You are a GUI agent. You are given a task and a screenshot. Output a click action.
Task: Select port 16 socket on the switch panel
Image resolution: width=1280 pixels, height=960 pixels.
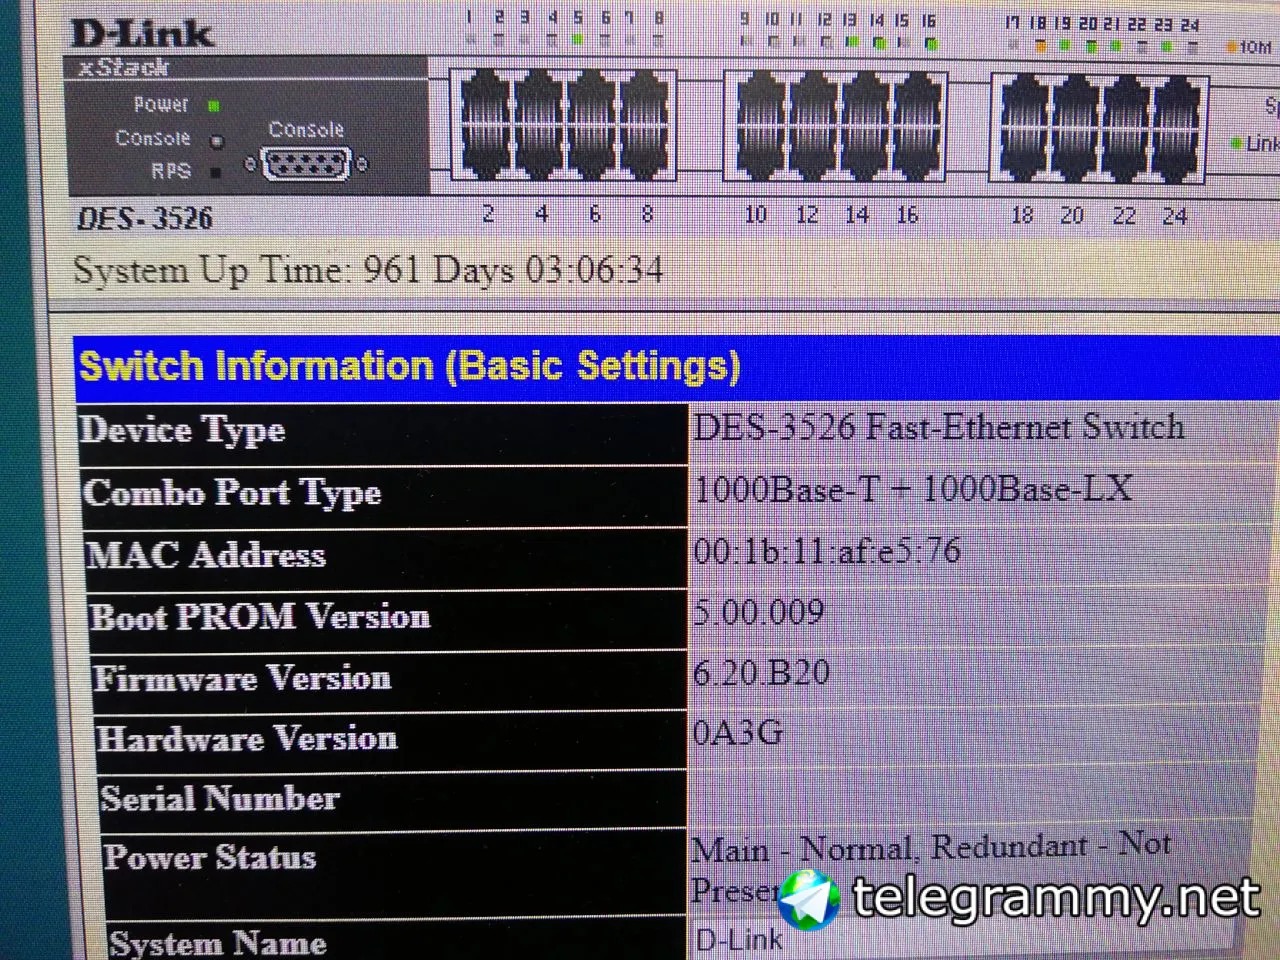917,153
